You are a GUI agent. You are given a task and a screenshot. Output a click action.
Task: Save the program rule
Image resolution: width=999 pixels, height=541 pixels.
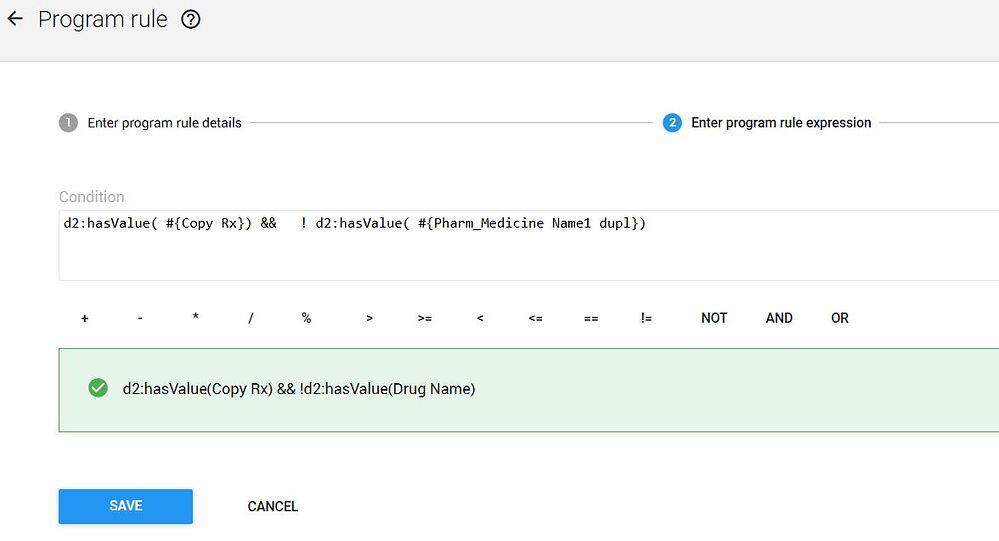pyautogui.click(x=125, y=506)
